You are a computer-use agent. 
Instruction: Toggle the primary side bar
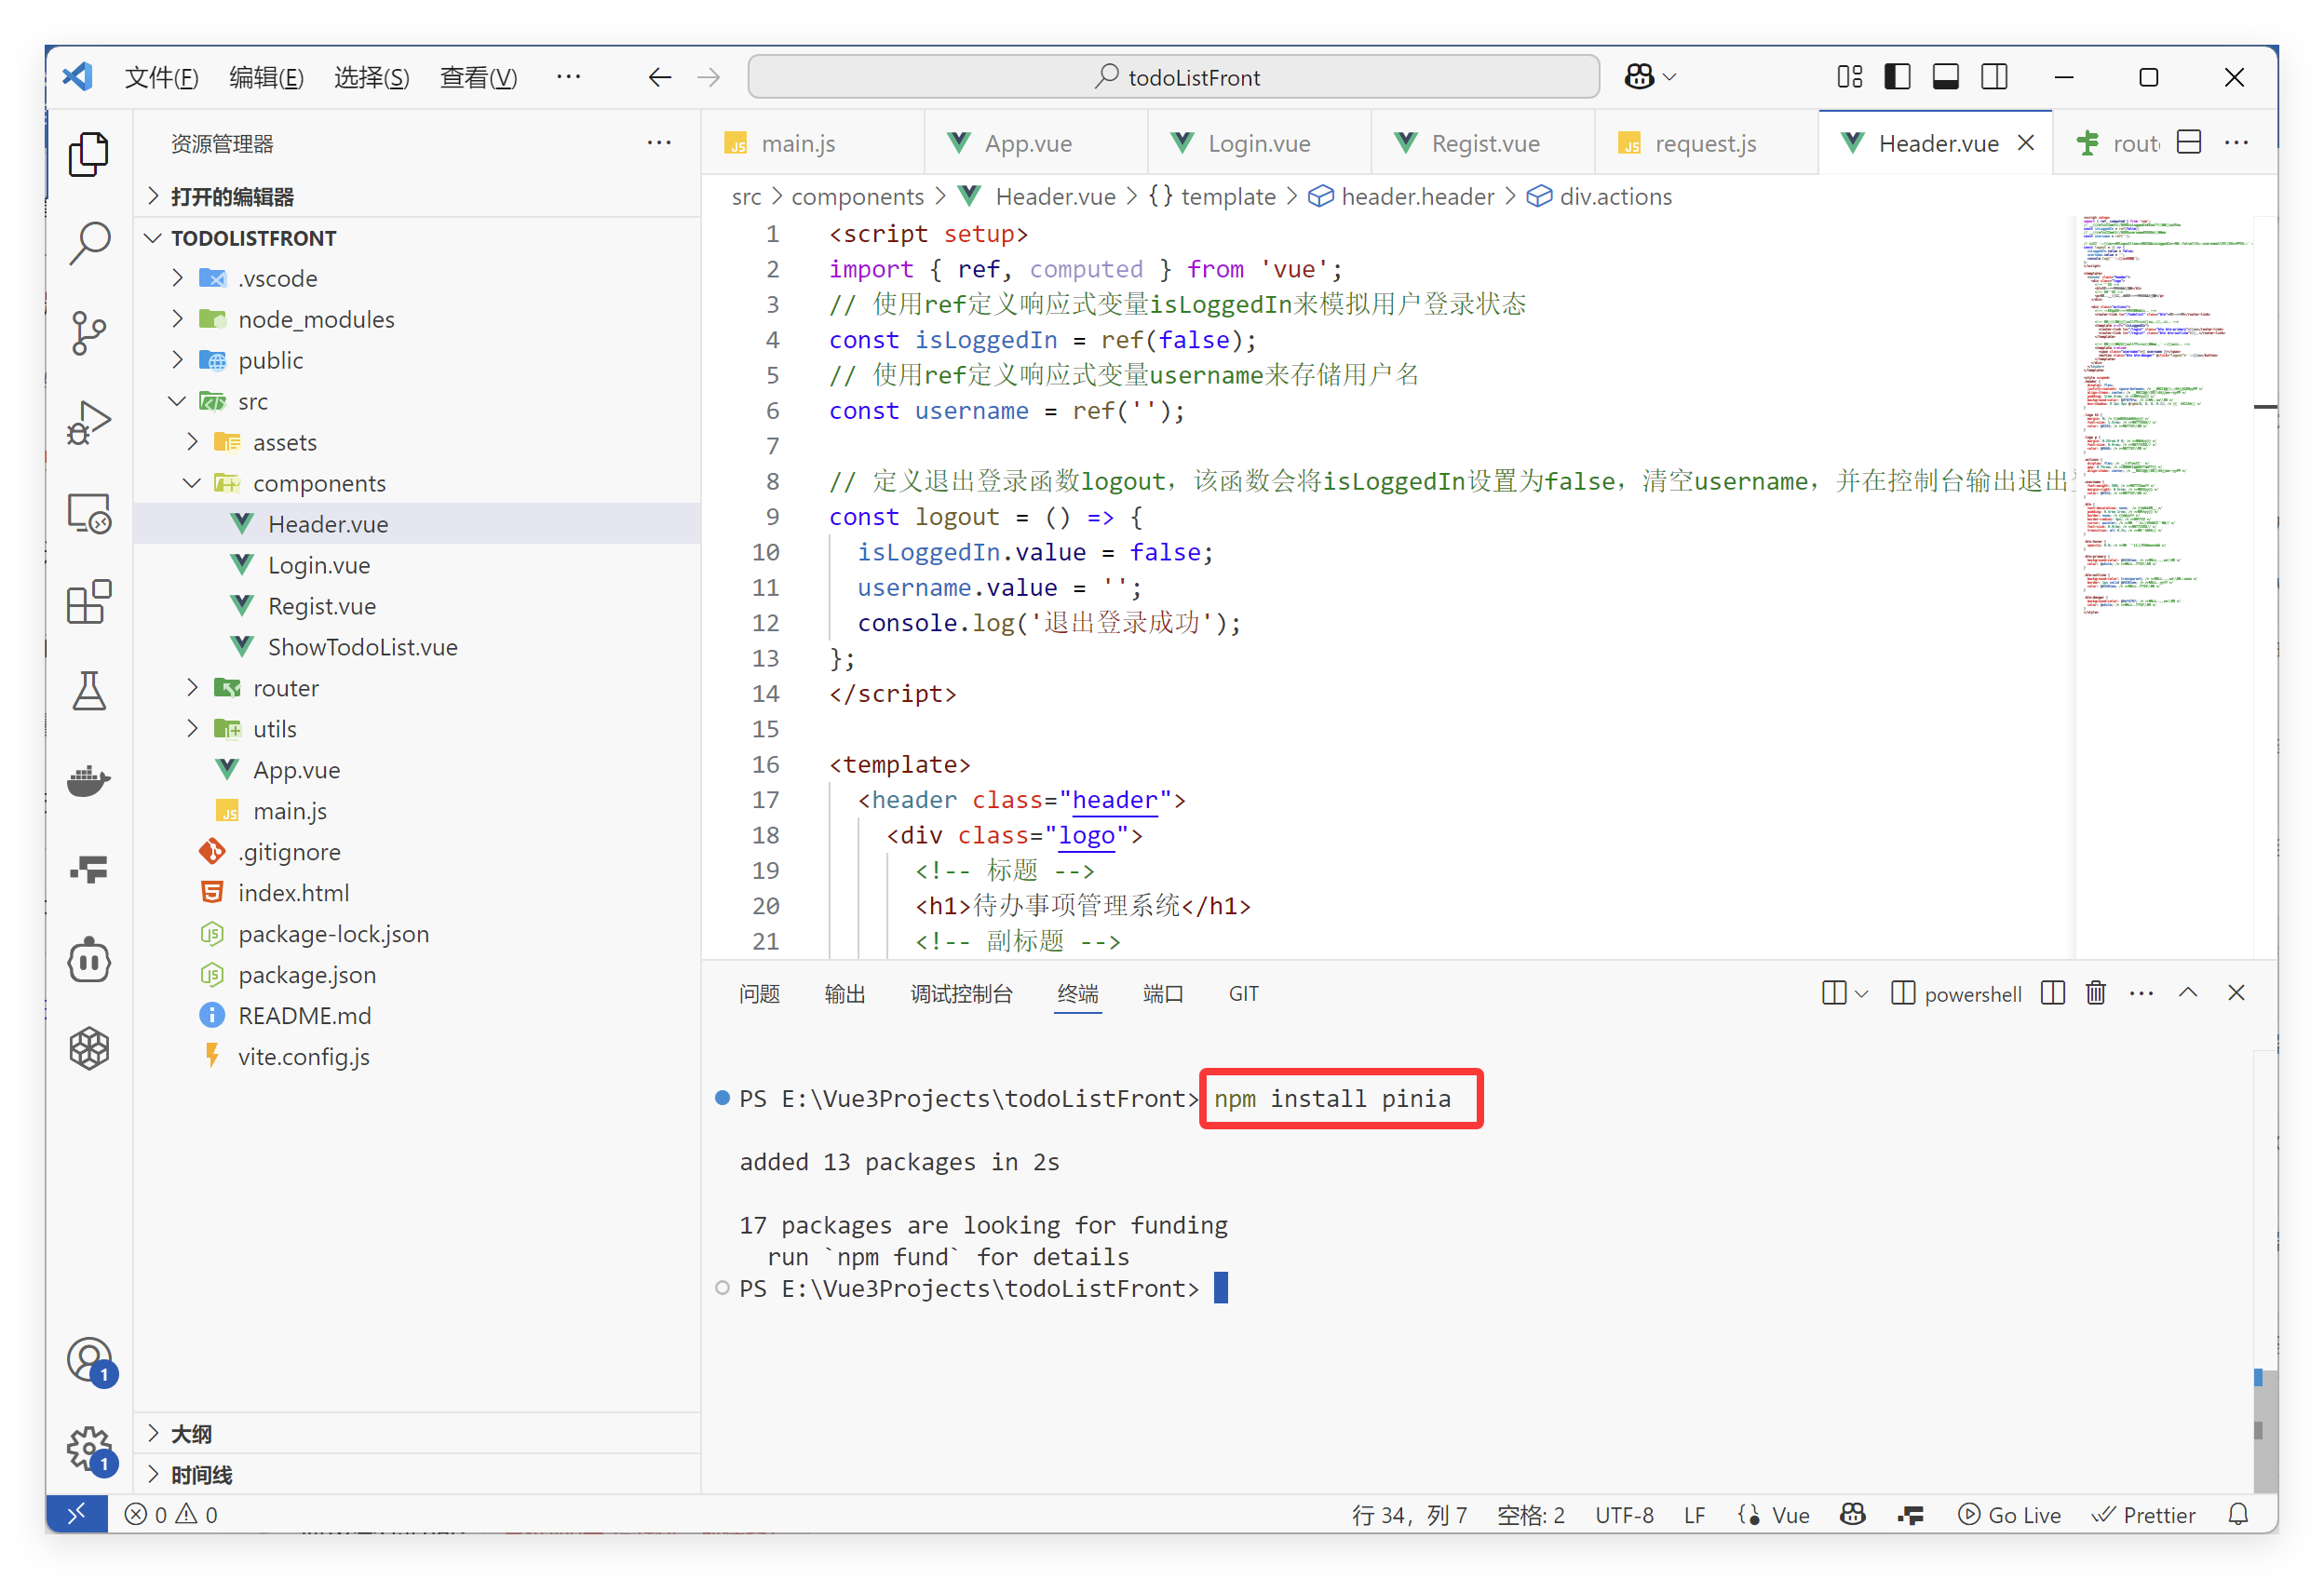coord(1897,77)
